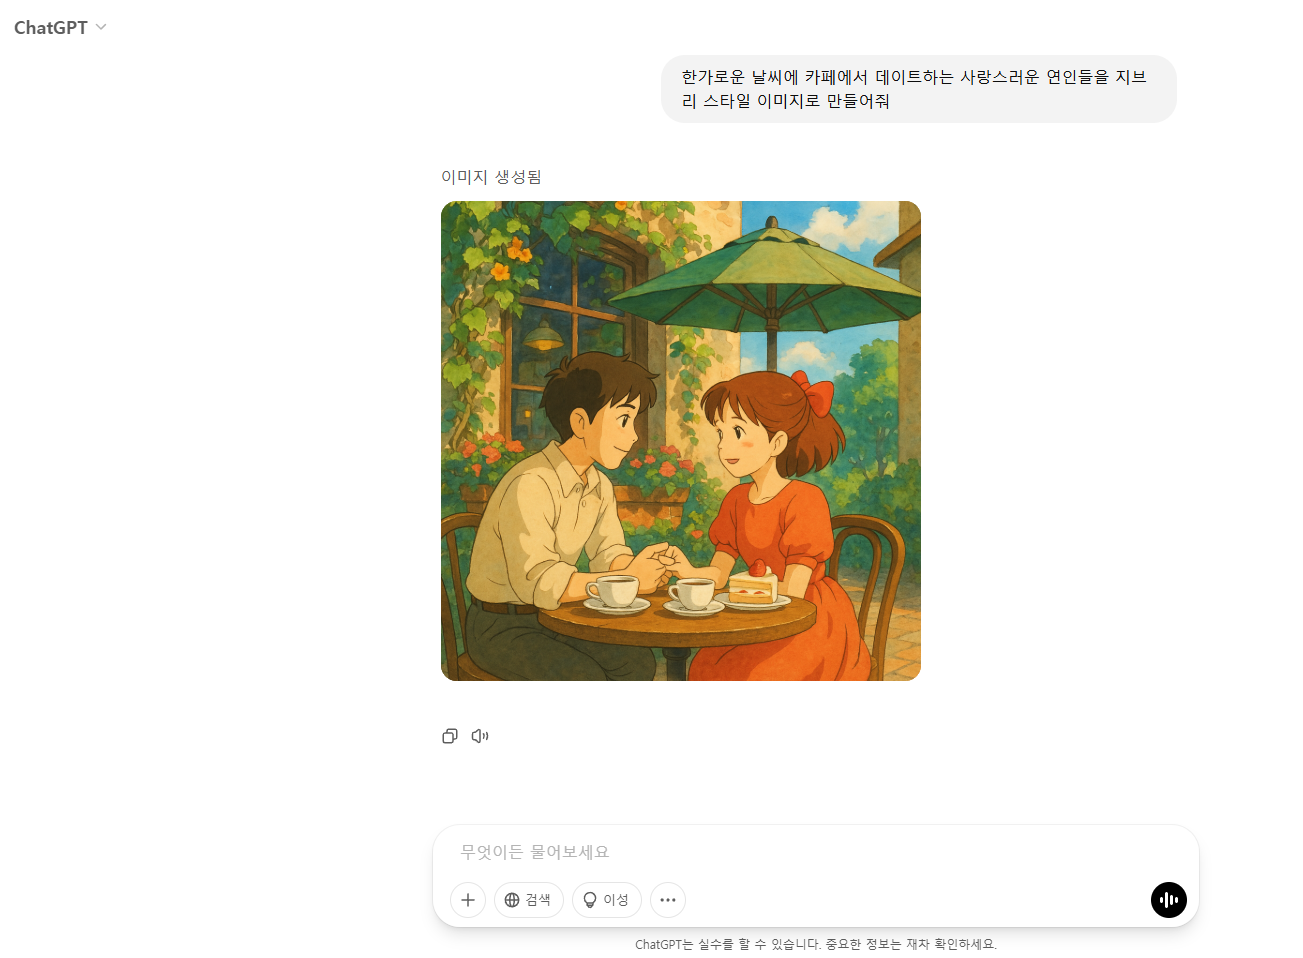Toggle the 이성 reasoning option

[607, 900]
